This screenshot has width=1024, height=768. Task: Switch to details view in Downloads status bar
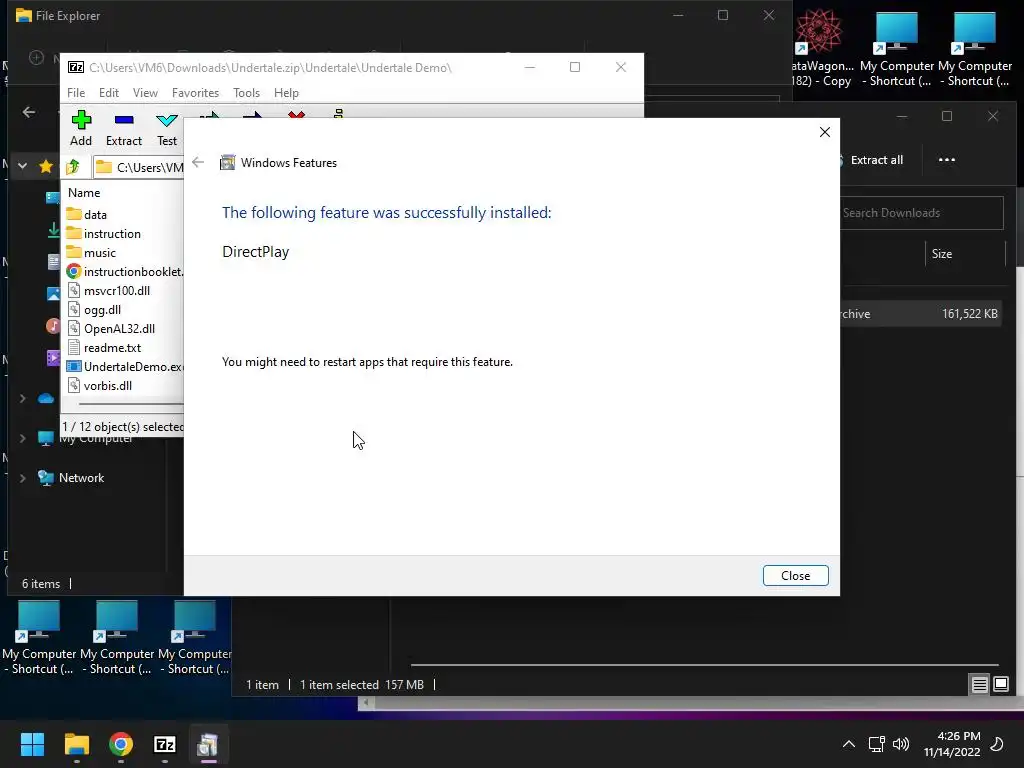click(979, 684)
